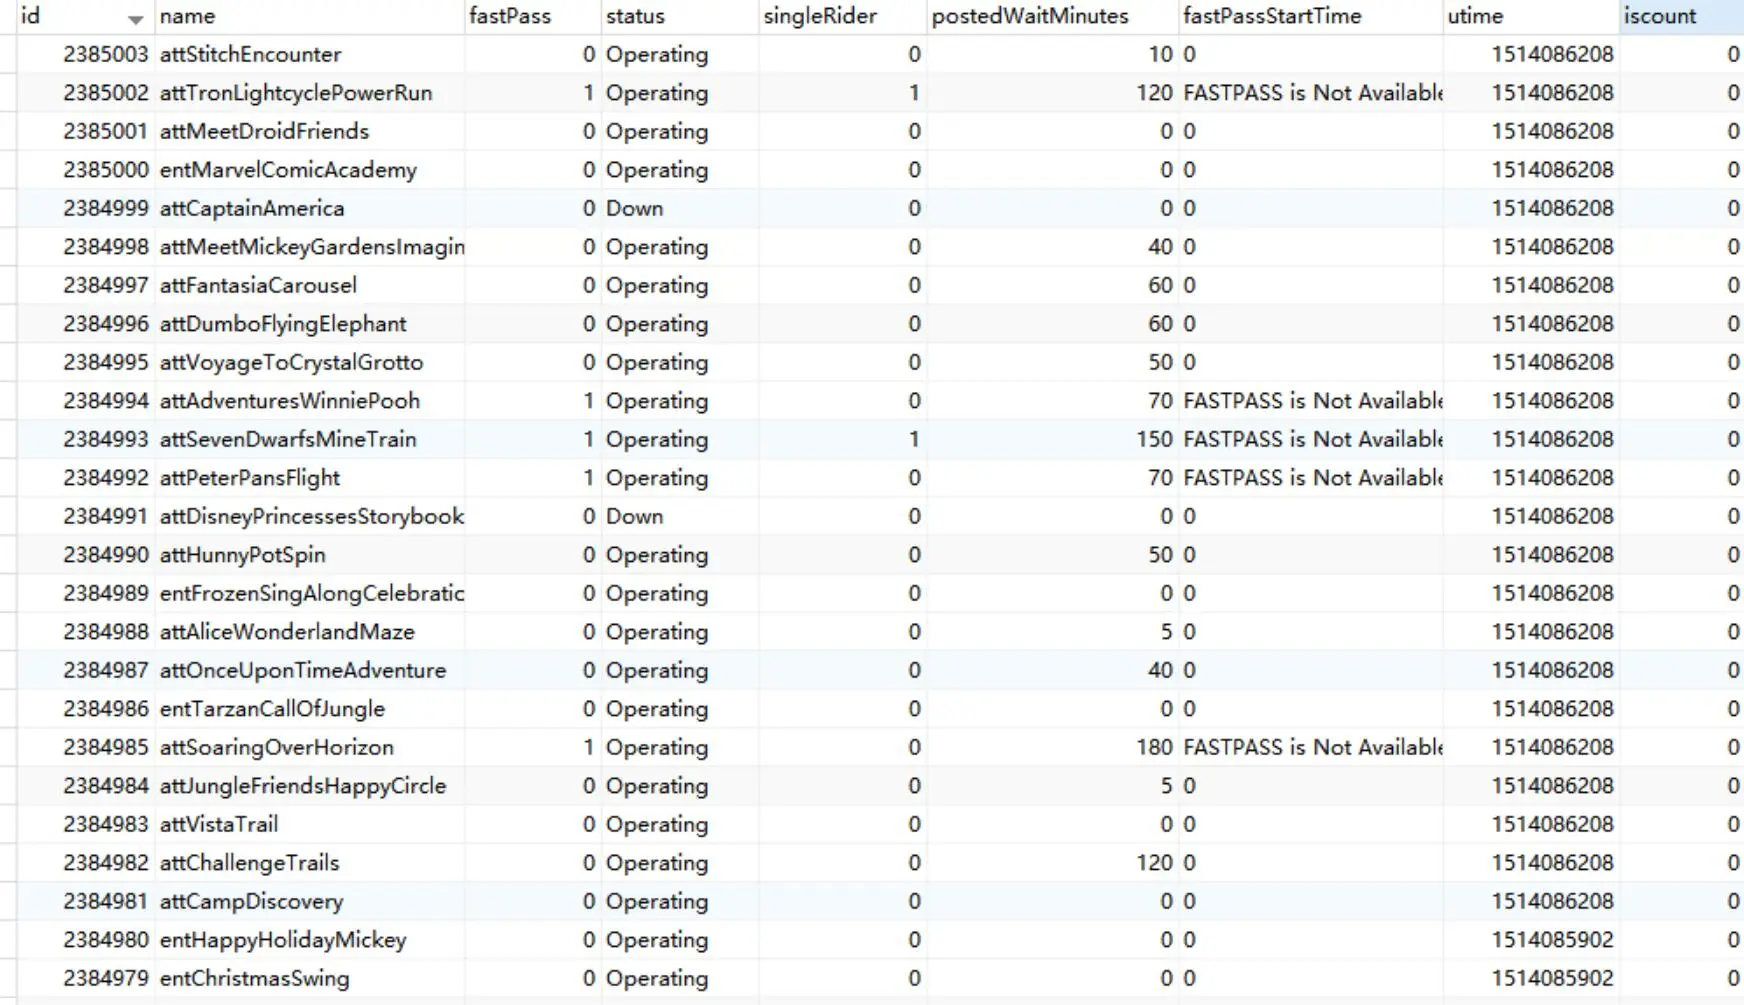Click the fastPass column header

coord(533,17)
